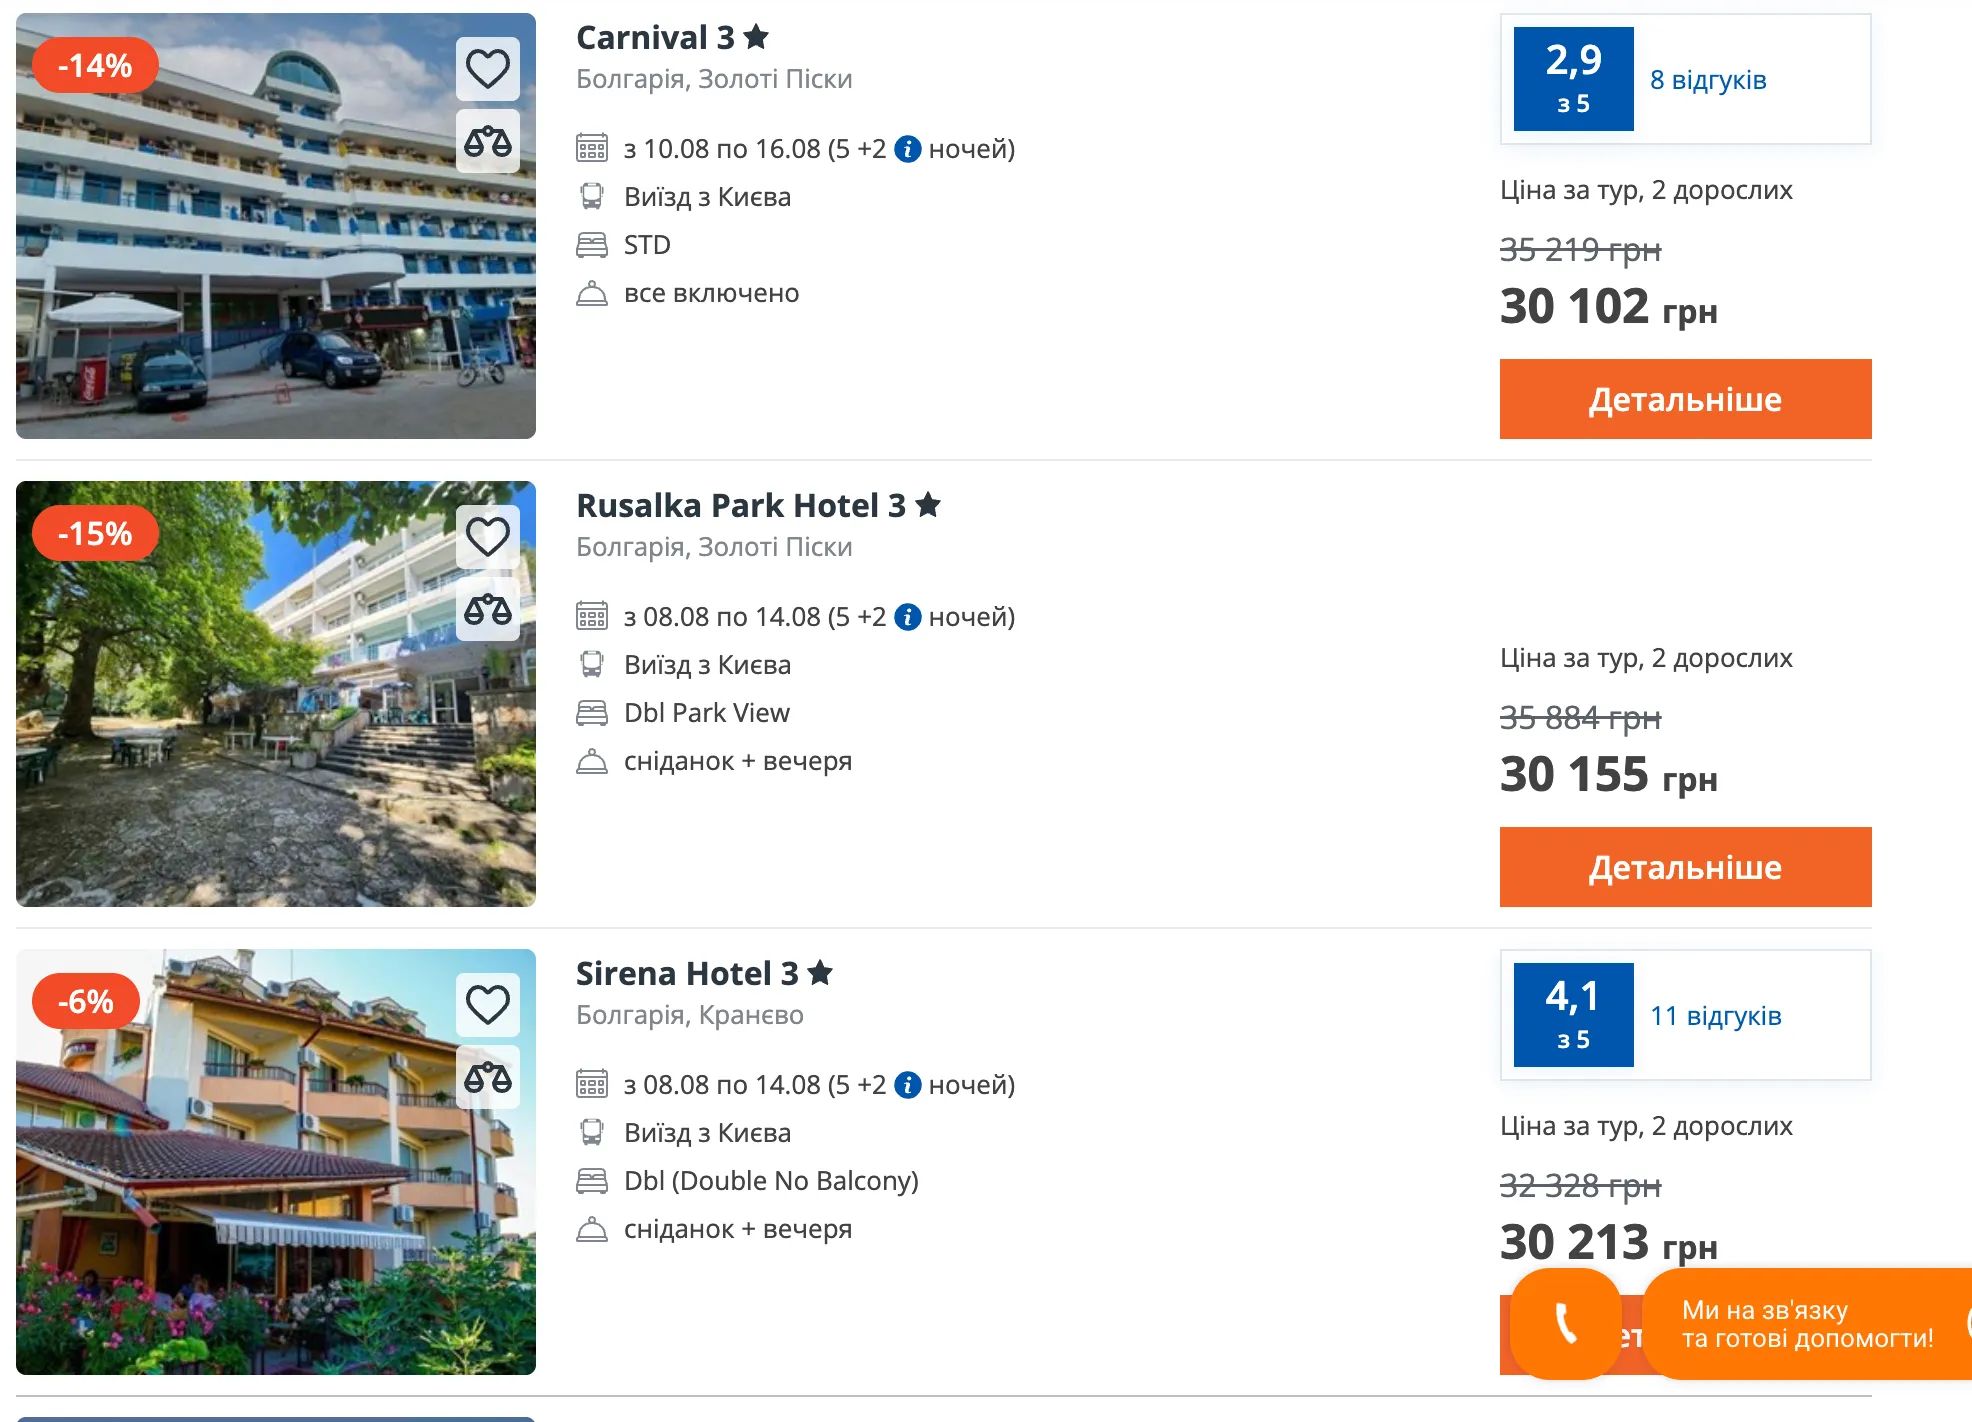Open 11 відгуків reviews for Sirena Hotel

1716,1016
